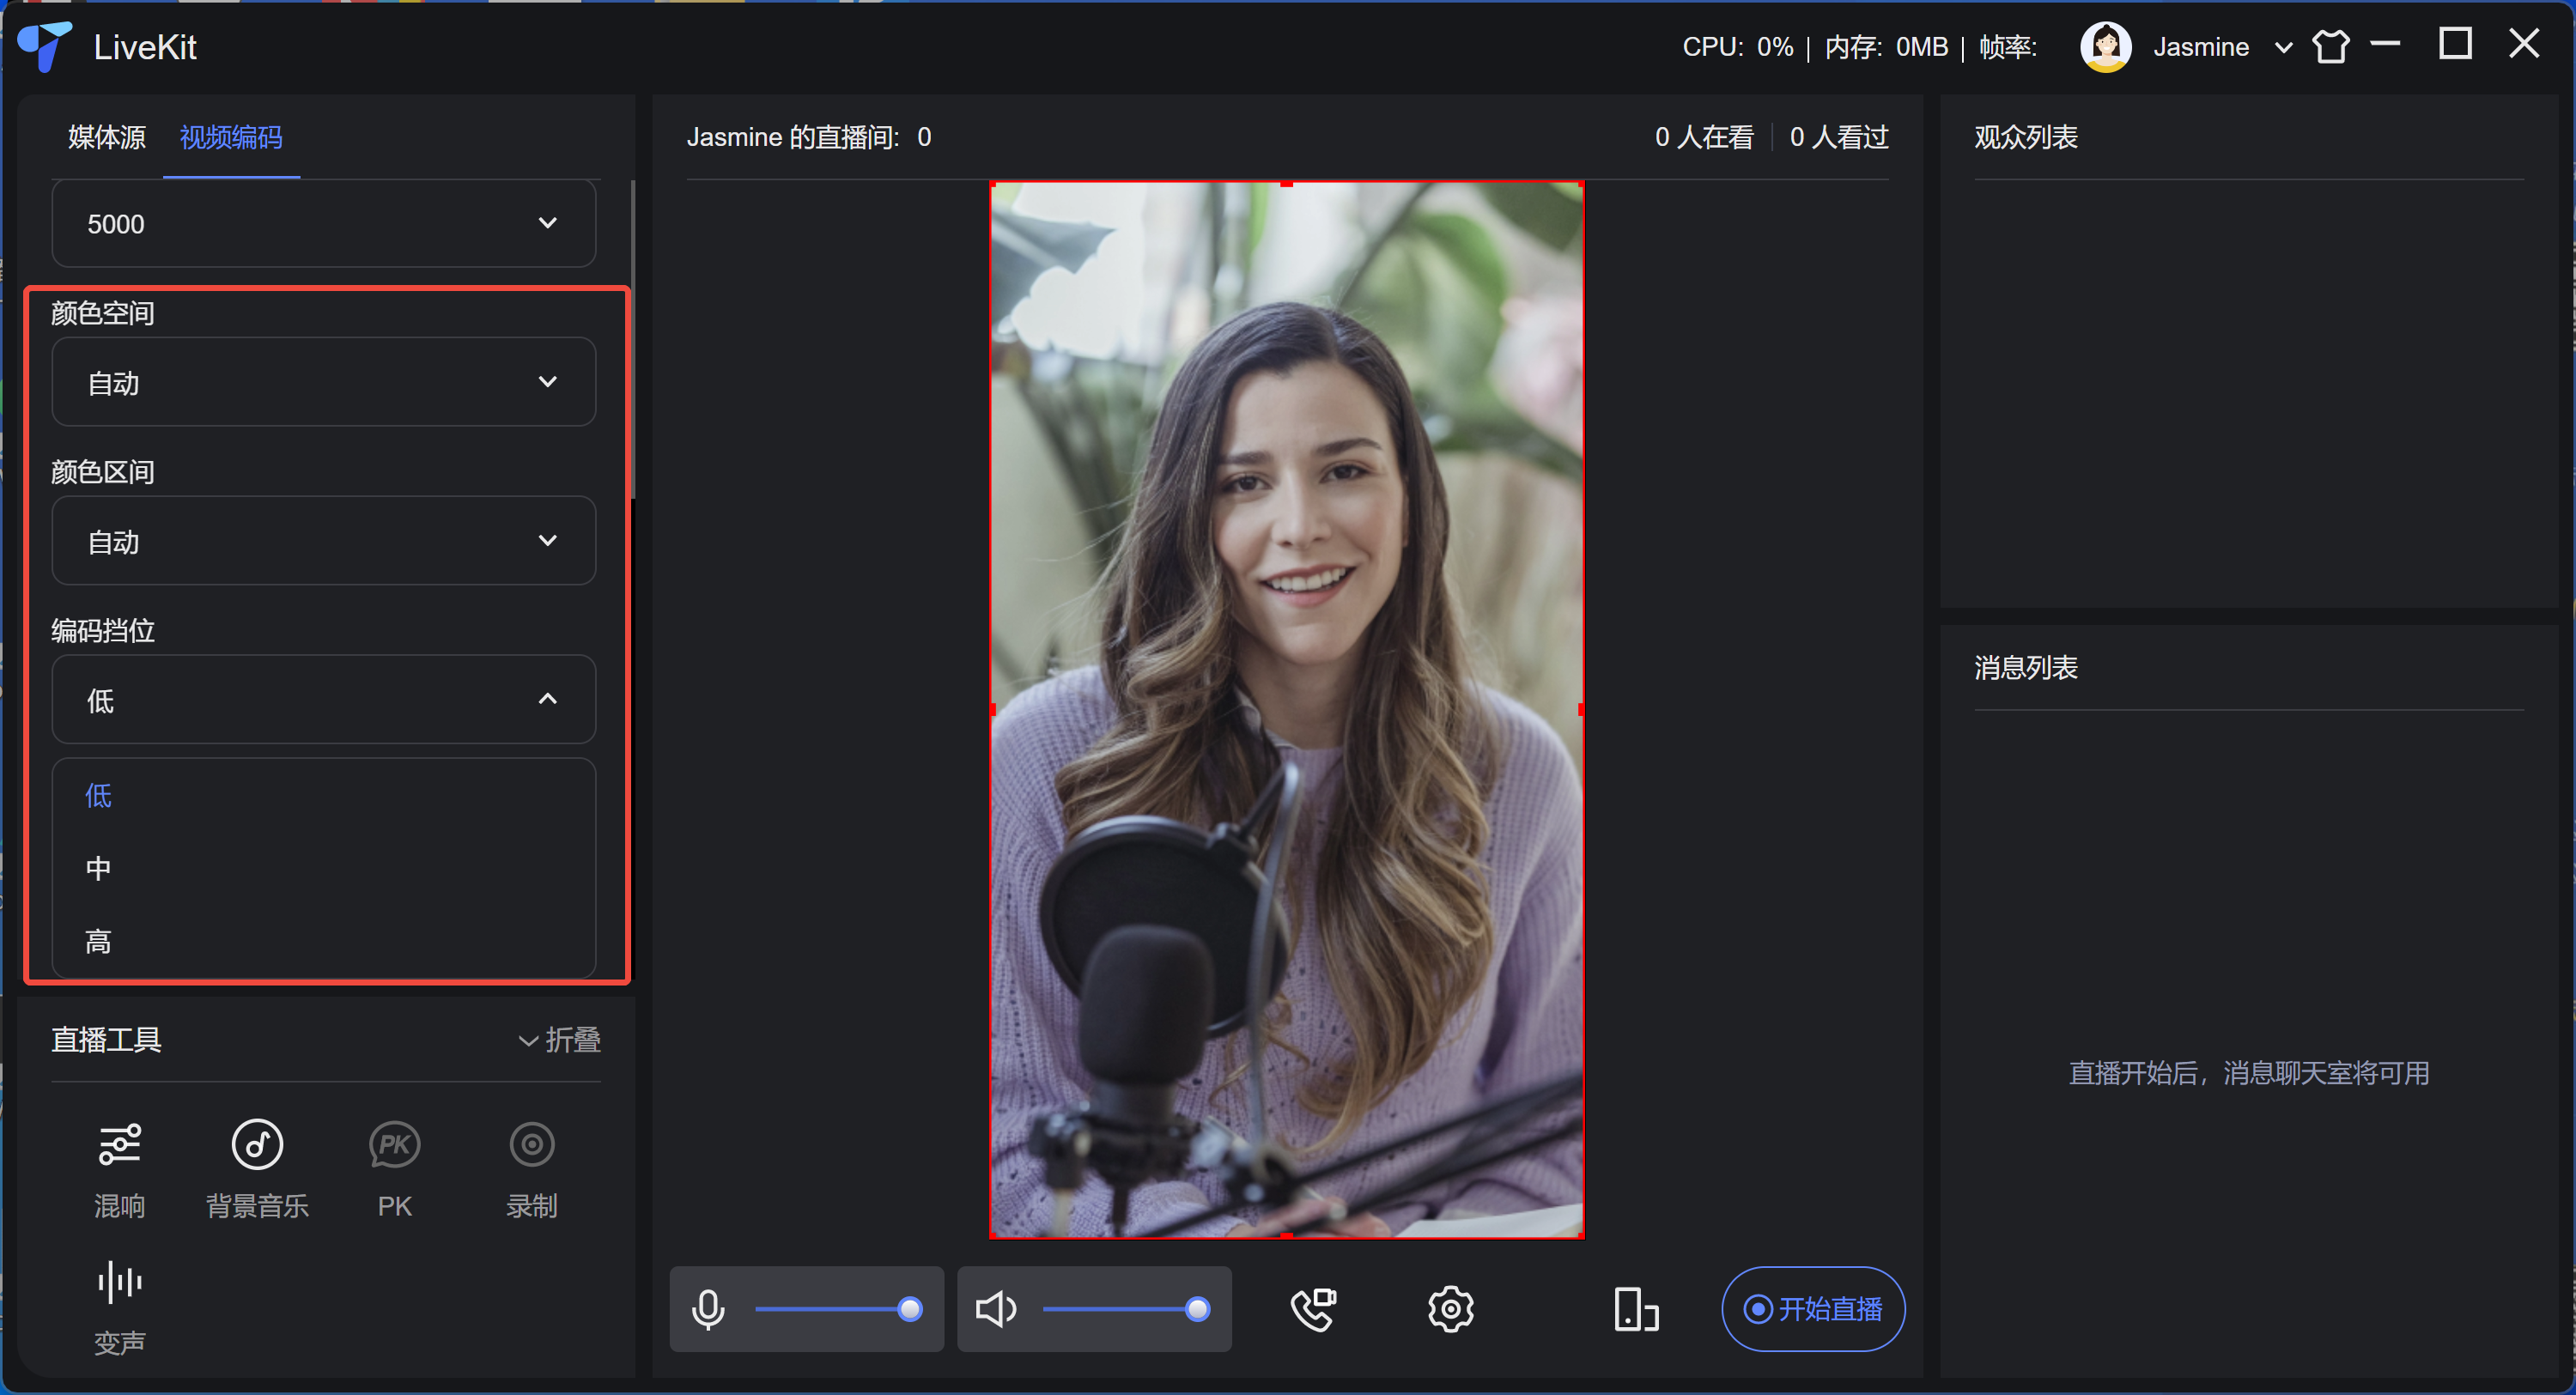Toggle portrait/landscape screen orientation icon

click(x=1635, y=1309)
